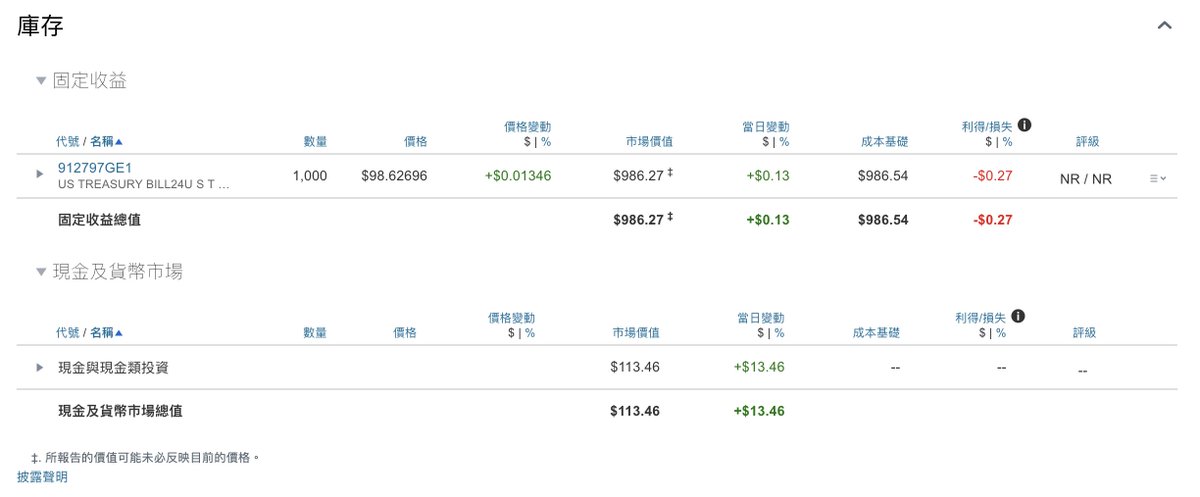Expand the 912797GE1 row details arrow

tap(40, 174)
